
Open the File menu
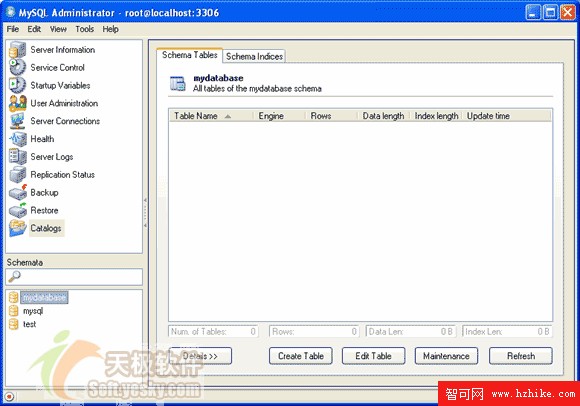(x=13, y=29)
